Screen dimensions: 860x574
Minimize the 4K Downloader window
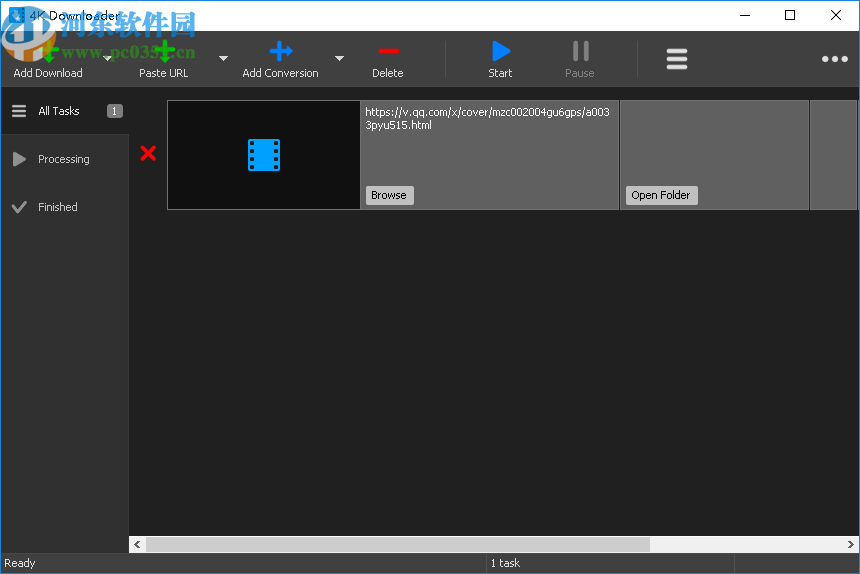(745, 15)
